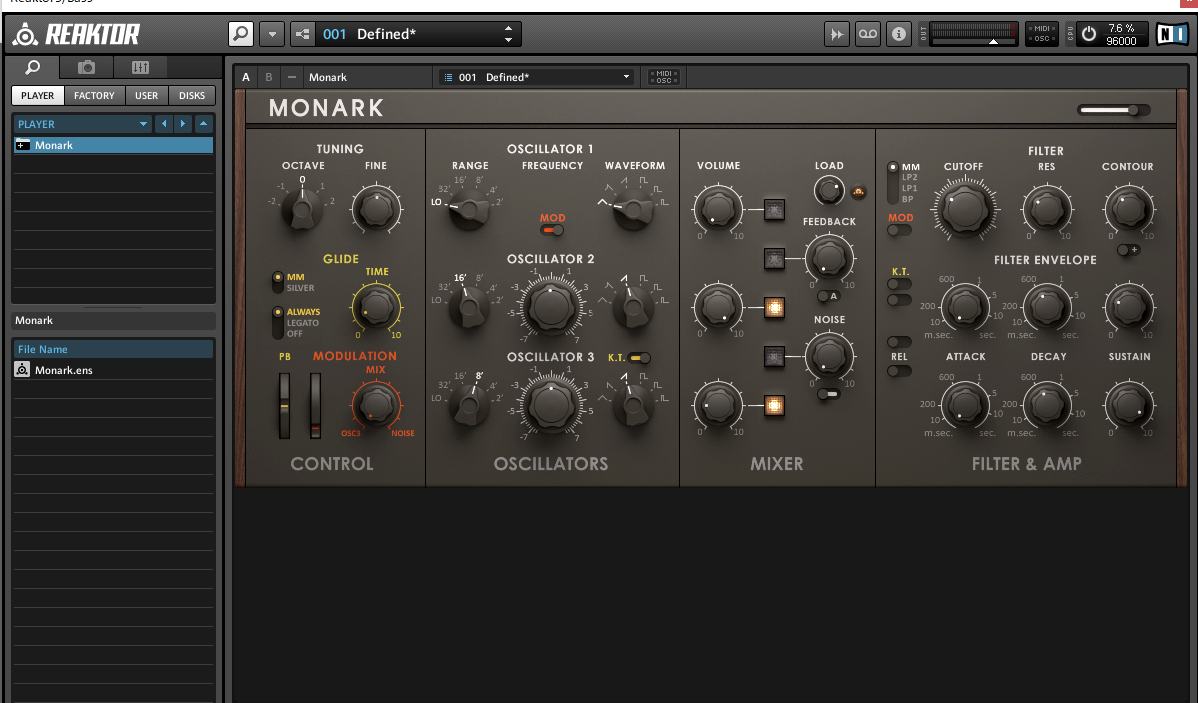Image resolution: width=1198 pixels, height=703 pixels.
Task: Click the browser up-folder arrow
Action: 203,124
